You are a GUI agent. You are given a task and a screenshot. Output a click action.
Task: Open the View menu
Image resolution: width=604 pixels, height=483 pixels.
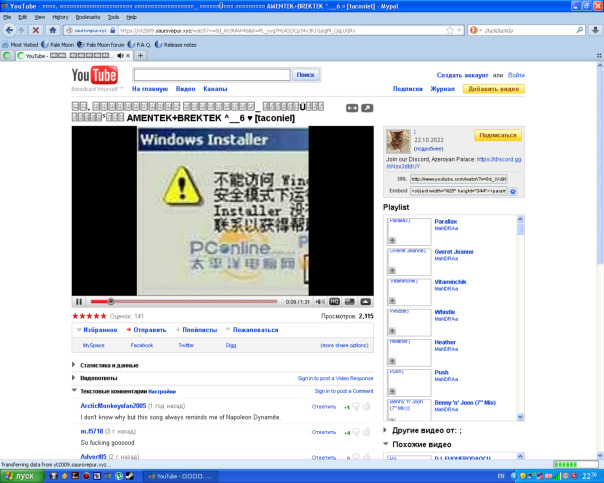click(40, 17)
